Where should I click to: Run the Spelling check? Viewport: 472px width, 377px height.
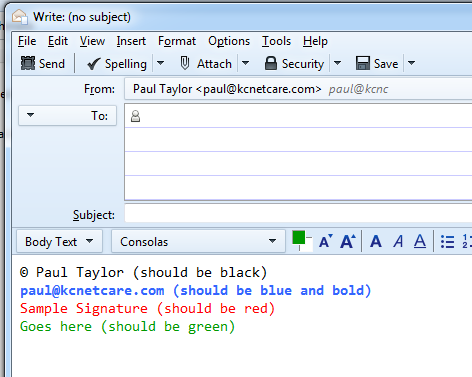pyautogui.click(x=117, y=63)
